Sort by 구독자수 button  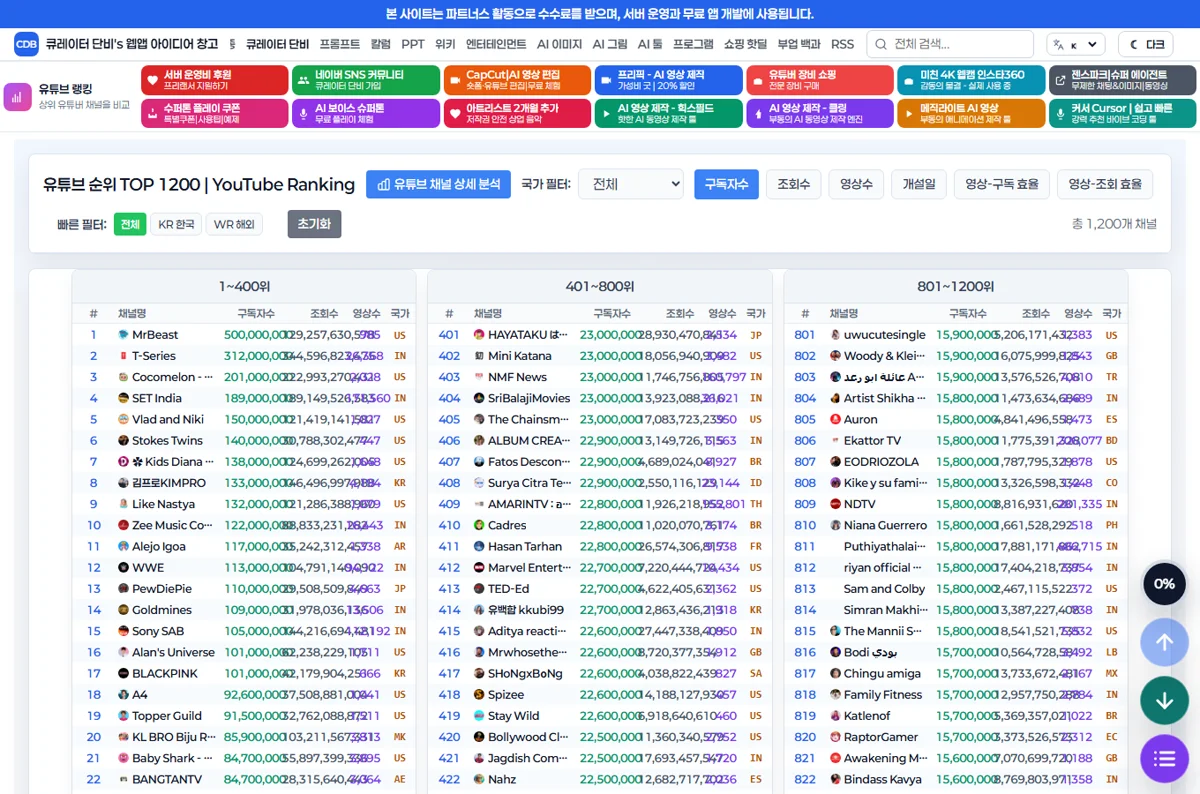coord(726,184)
